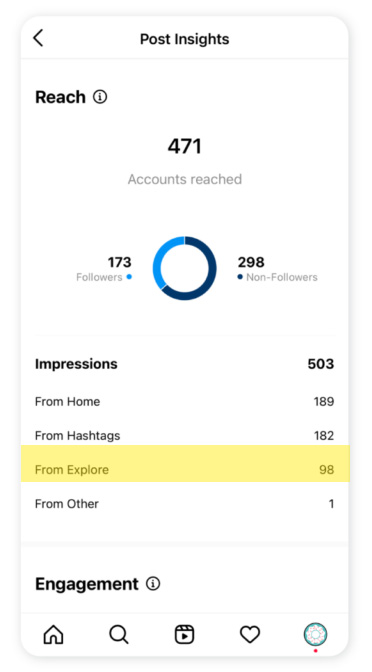Open the Reach info icon
372x672 pixels.
[x=100, y=97]
